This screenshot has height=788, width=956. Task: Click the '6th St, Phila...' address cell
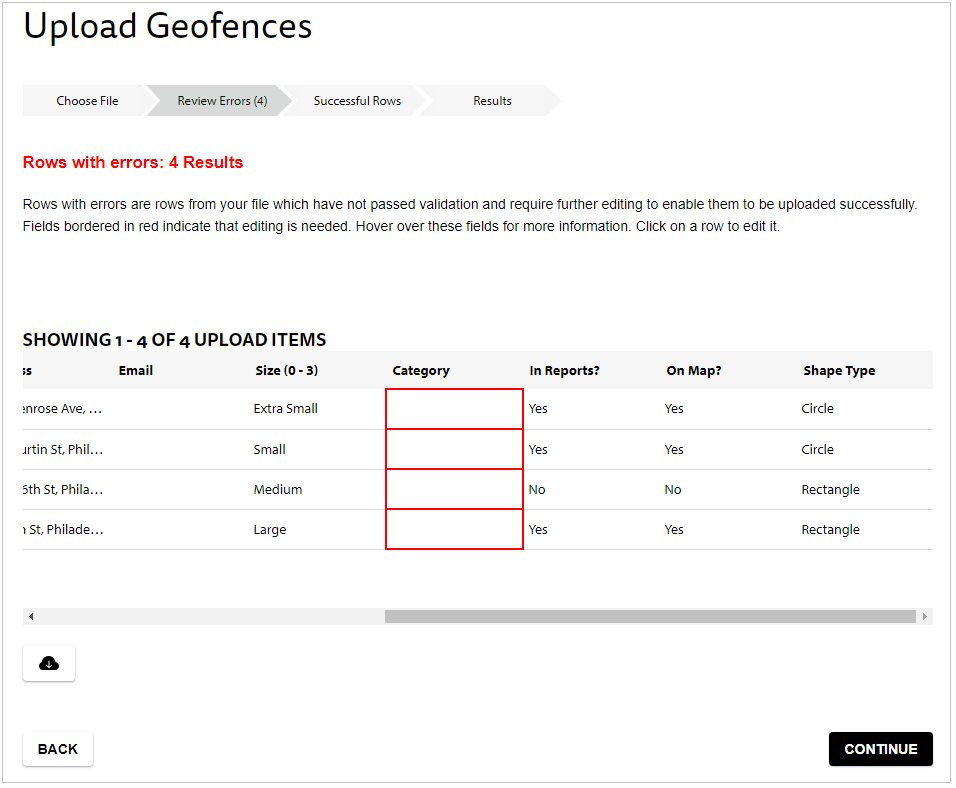(63, 489)
